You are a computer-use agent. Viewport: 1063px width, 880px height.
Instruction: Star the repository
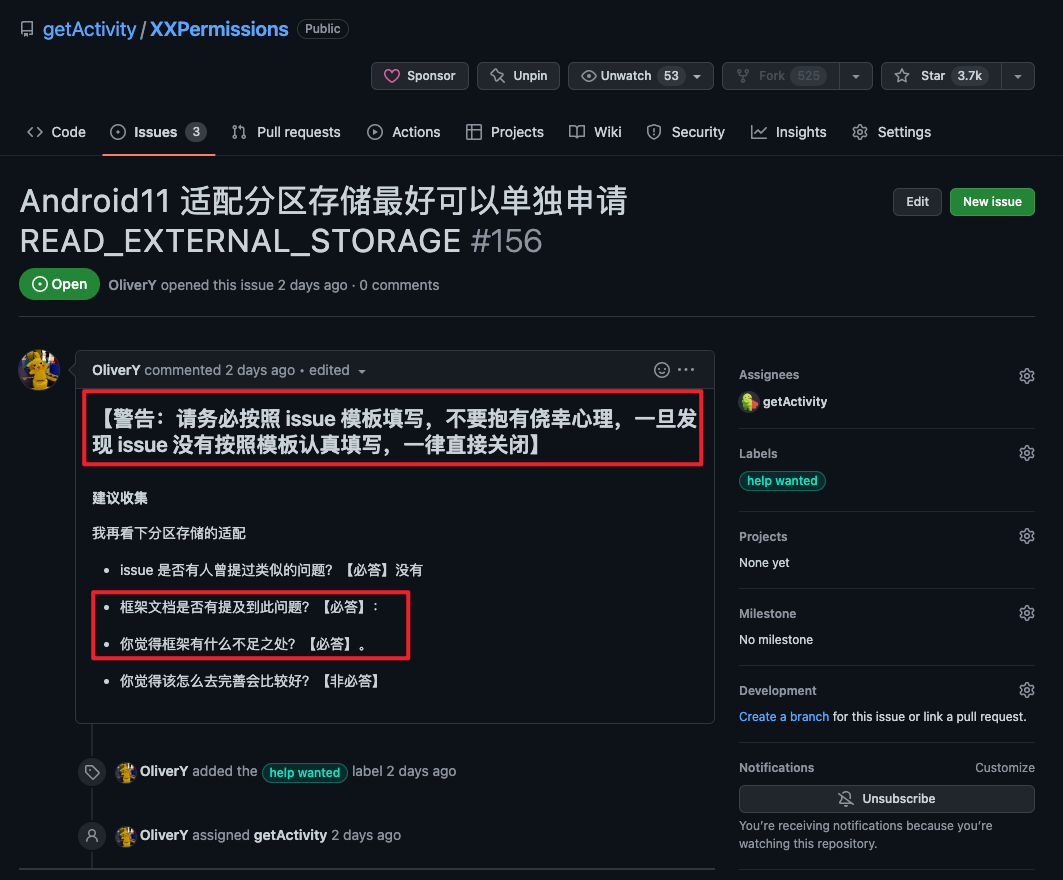(x=941, y=76)
